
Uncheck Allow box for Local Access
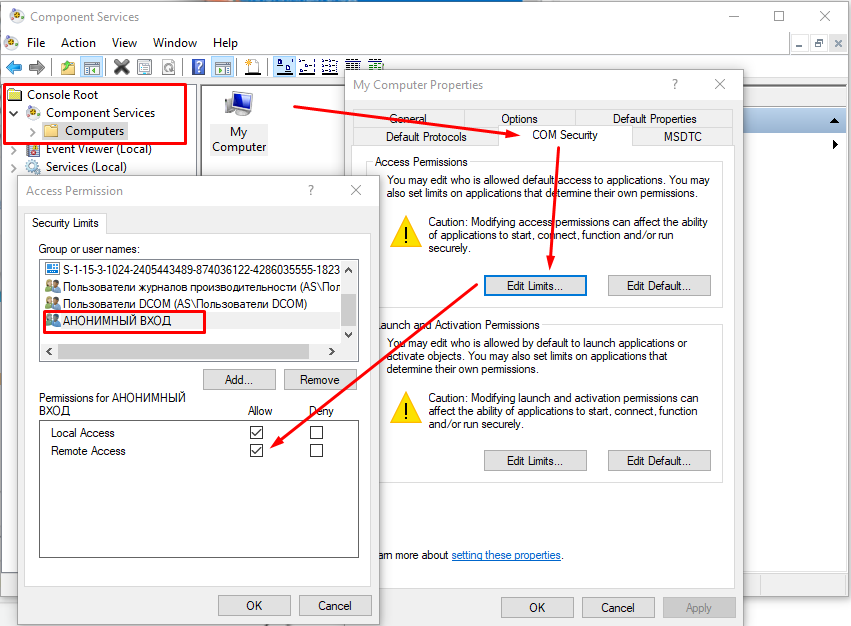tap(257, 433)
